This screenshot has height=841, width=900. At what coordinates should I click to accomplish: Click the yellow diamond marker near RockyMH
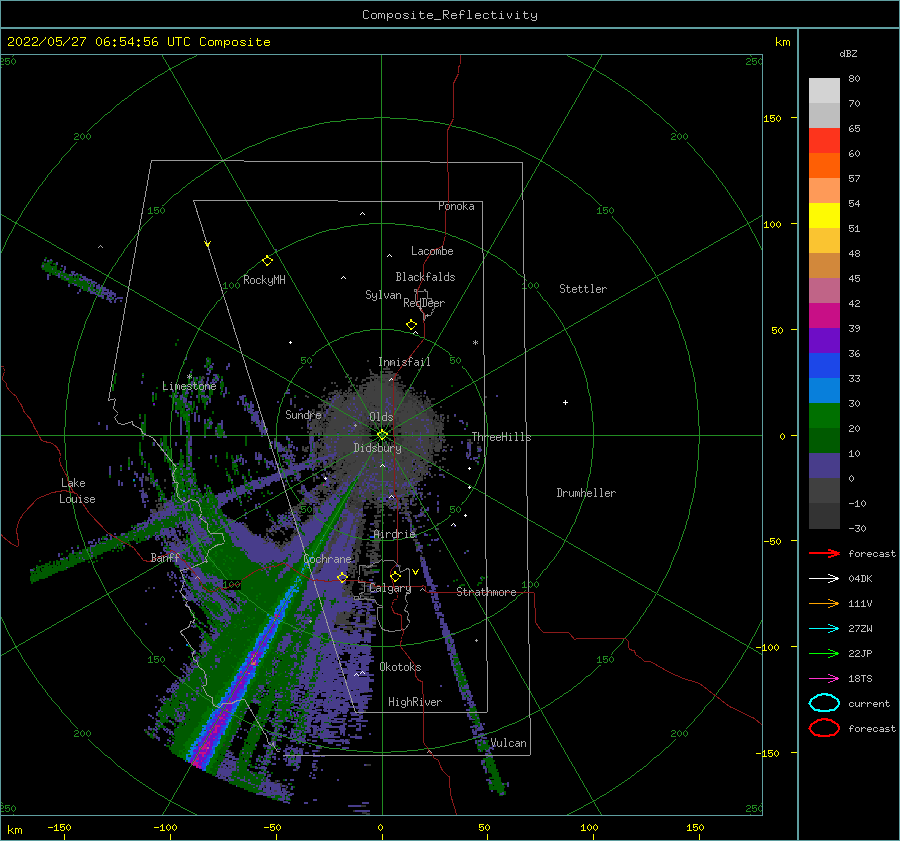[267, 261]
